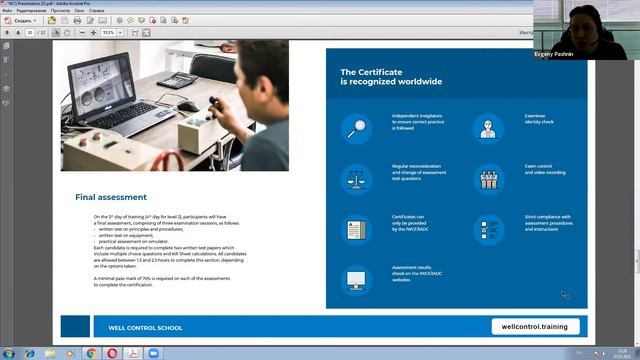Open the Windows Start button

(8, 353)
